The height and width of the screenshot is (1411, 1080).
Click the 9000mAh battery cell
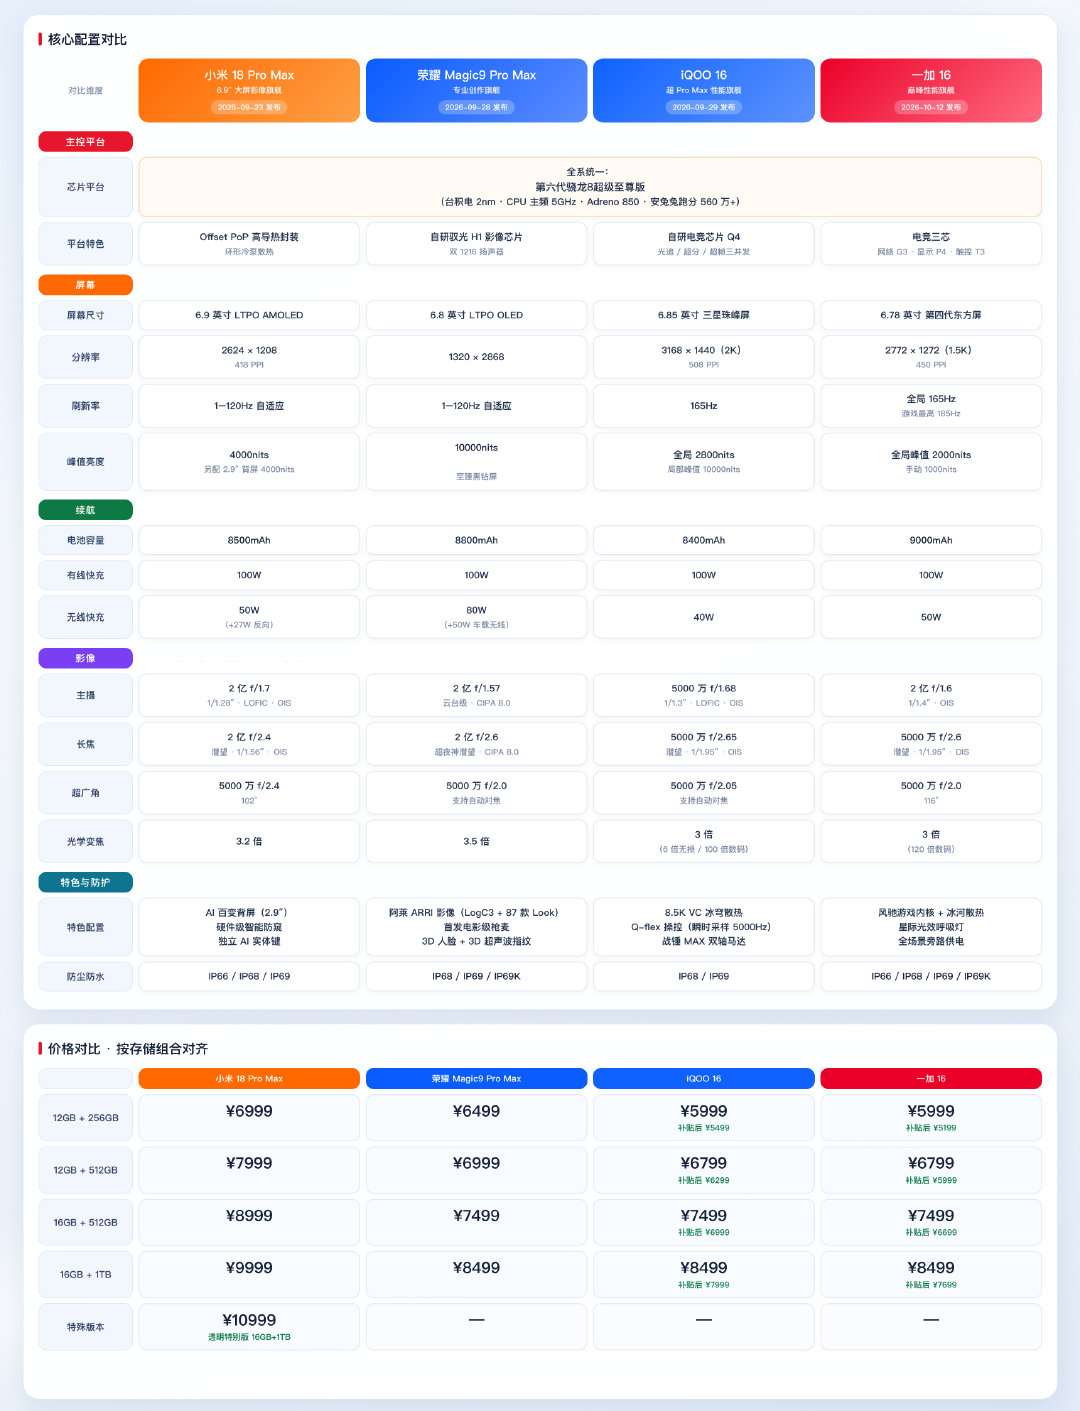point(931,540)
